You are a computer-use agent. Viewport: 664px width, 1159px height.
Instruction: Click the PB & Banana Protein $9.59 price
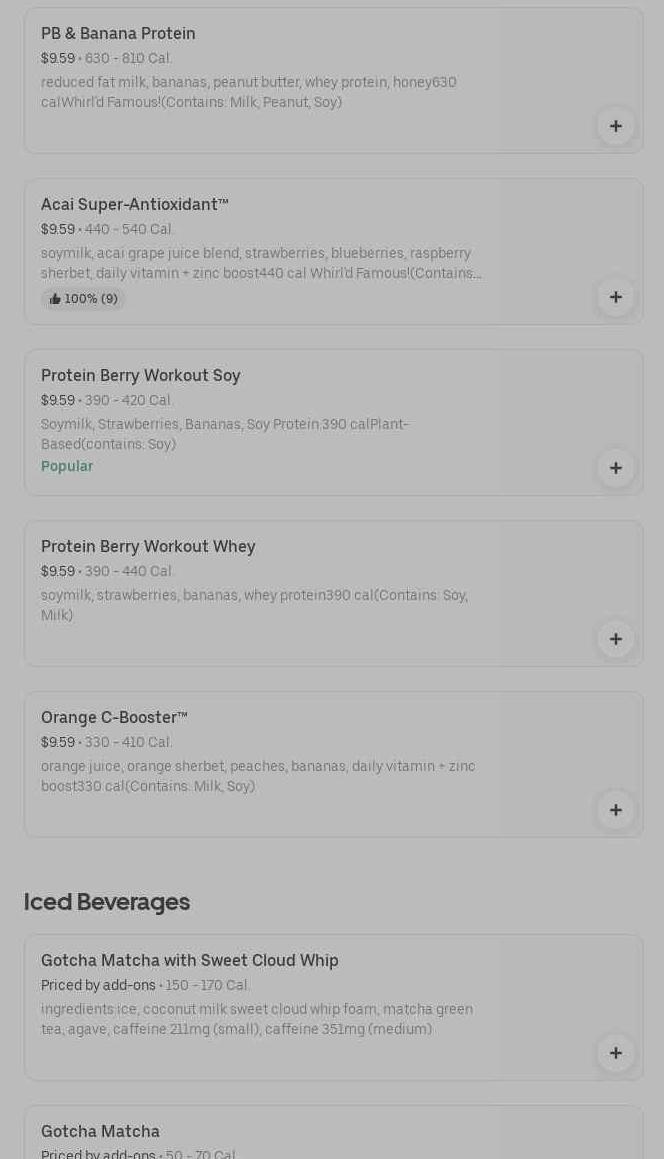[57, 59]
